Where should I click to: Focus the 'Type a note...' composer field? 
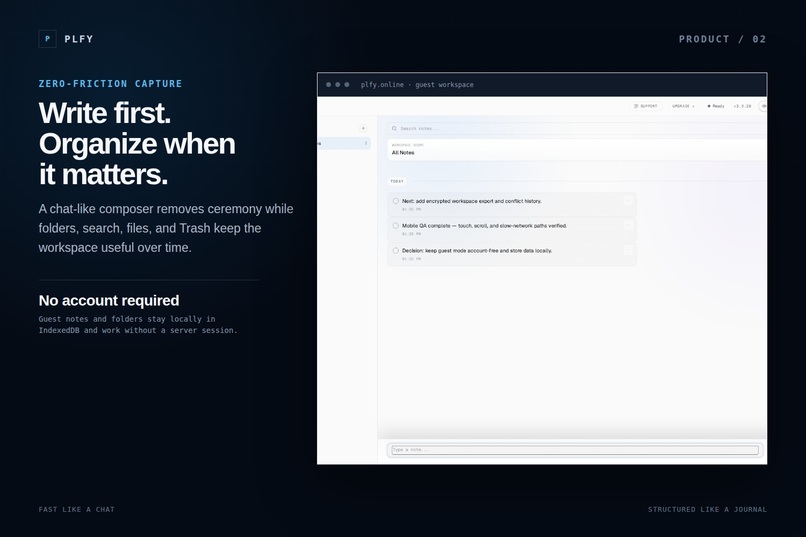tap(575, 450)
